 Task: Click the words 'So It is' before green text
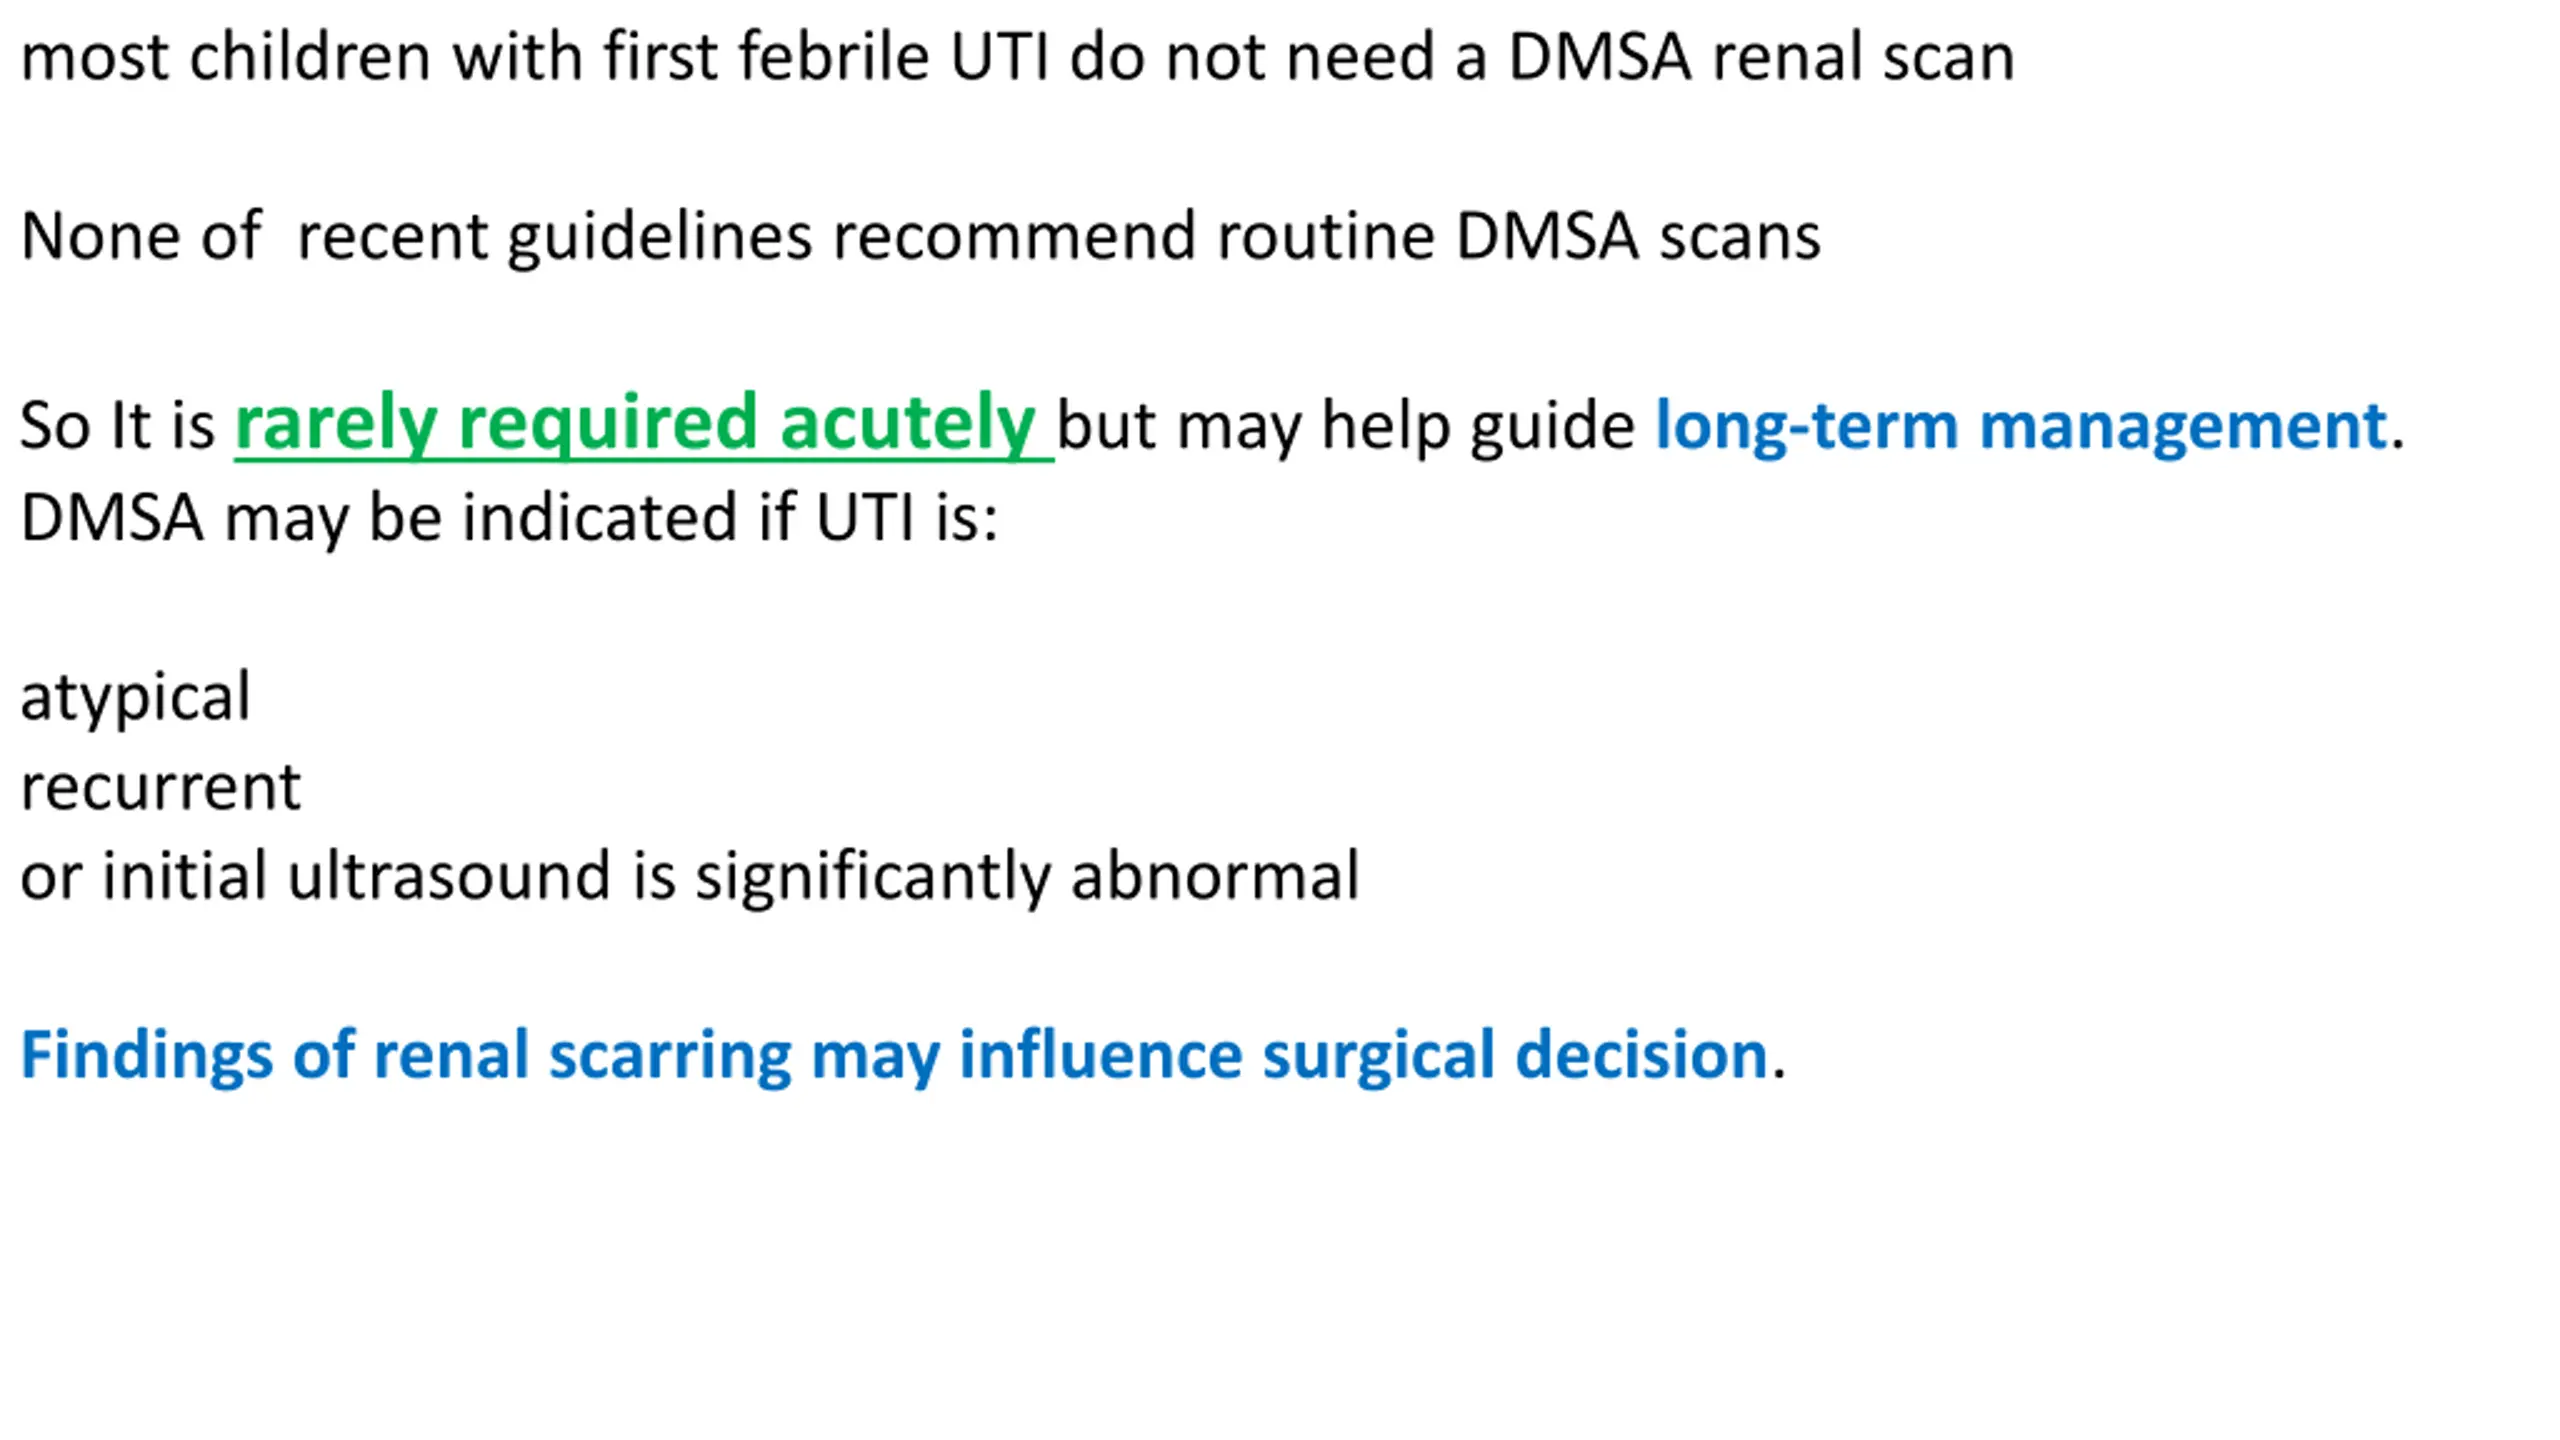117,426
